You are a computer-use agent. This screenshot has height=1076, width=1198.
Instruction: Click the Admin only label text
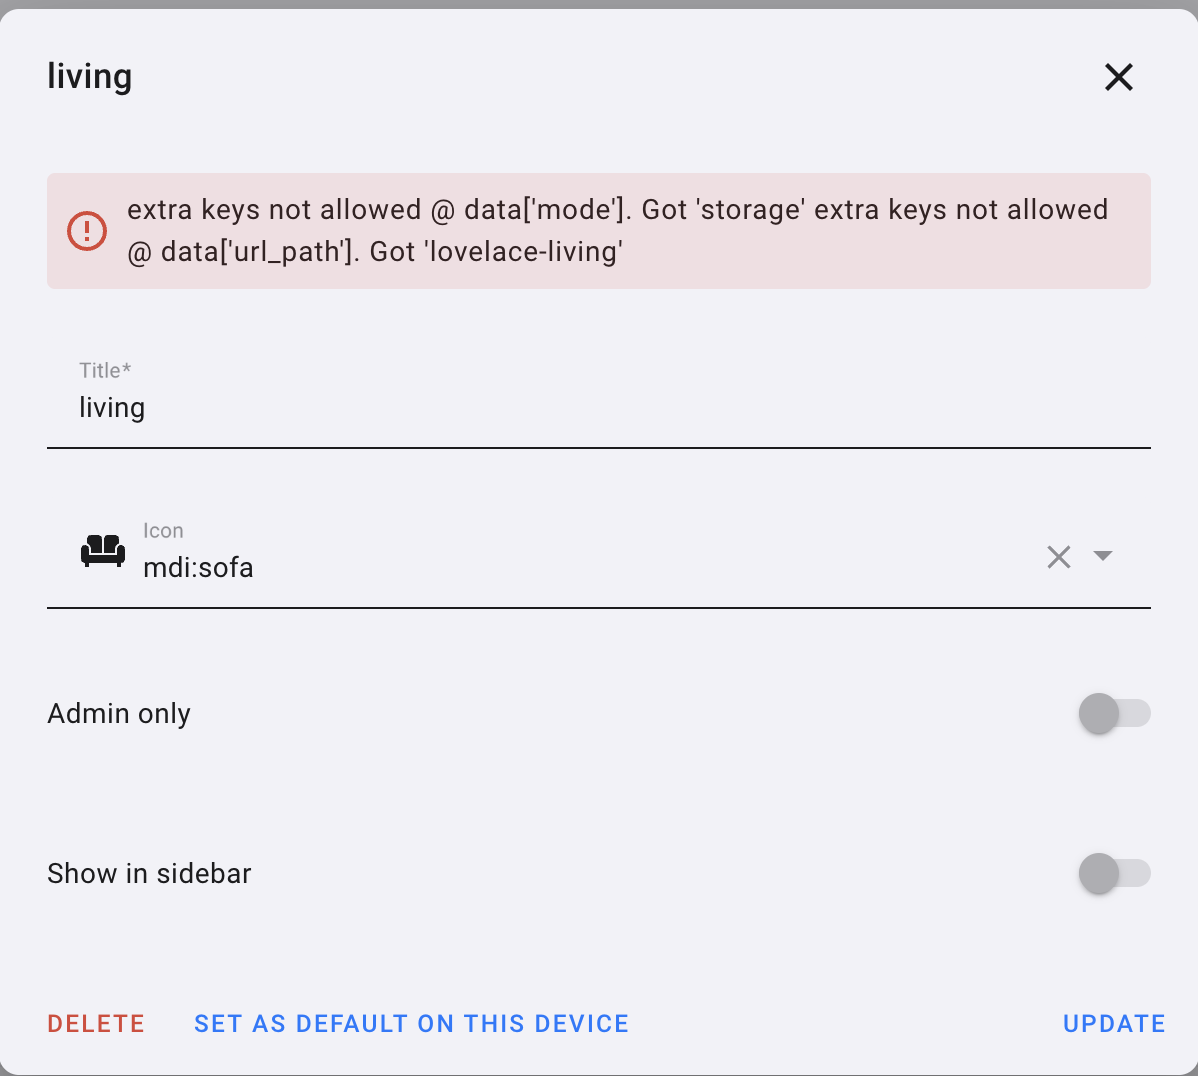pyautogui.click(x=118, y=713)
